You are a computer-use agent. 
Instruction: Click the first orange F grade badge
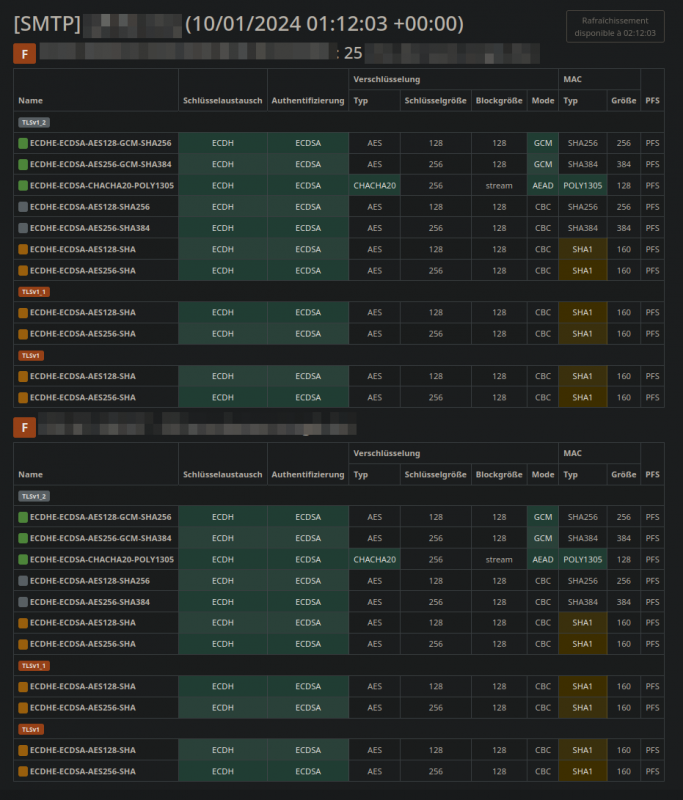click(24, 53)
